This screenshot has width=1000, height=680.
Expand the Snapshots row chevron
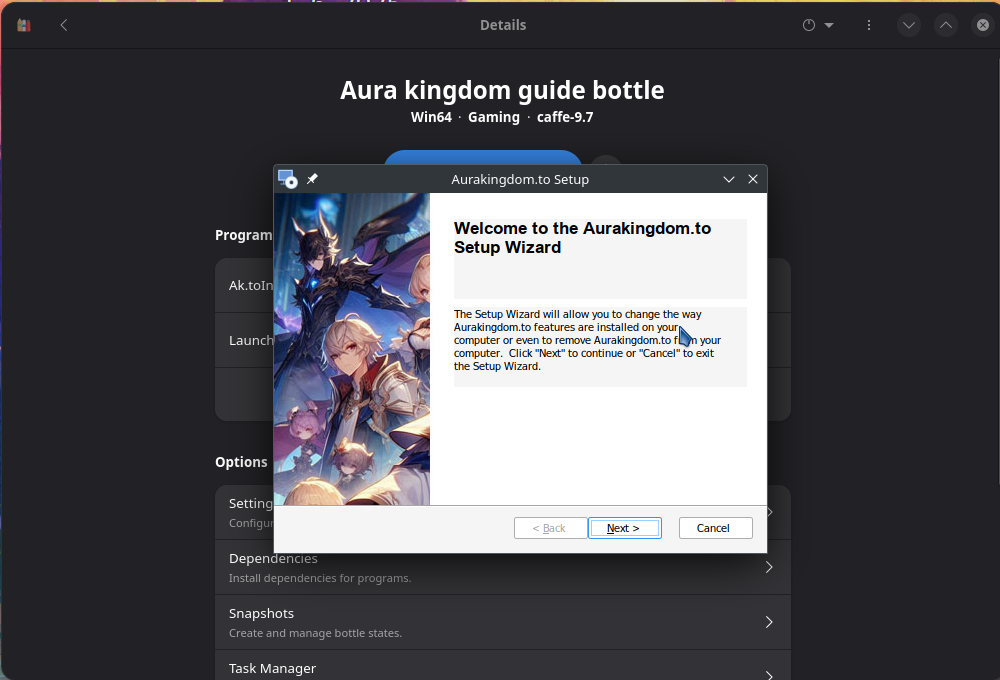pyautogui.click(x=768, y=622)
